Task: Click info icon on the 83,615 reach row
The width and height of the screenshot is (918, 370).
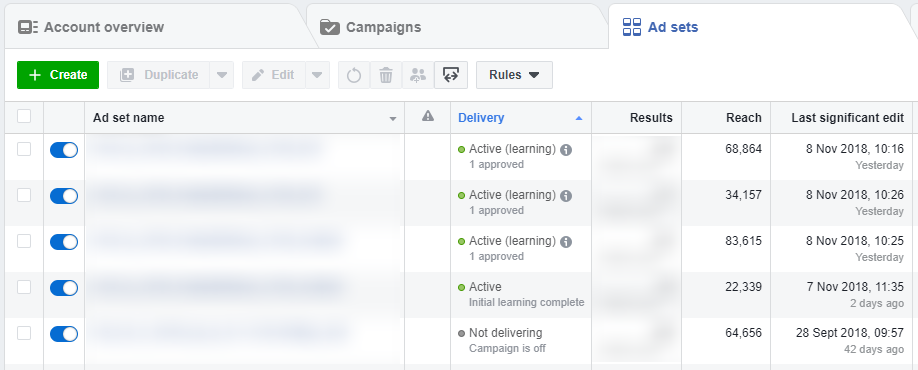Action: [566, 242]
